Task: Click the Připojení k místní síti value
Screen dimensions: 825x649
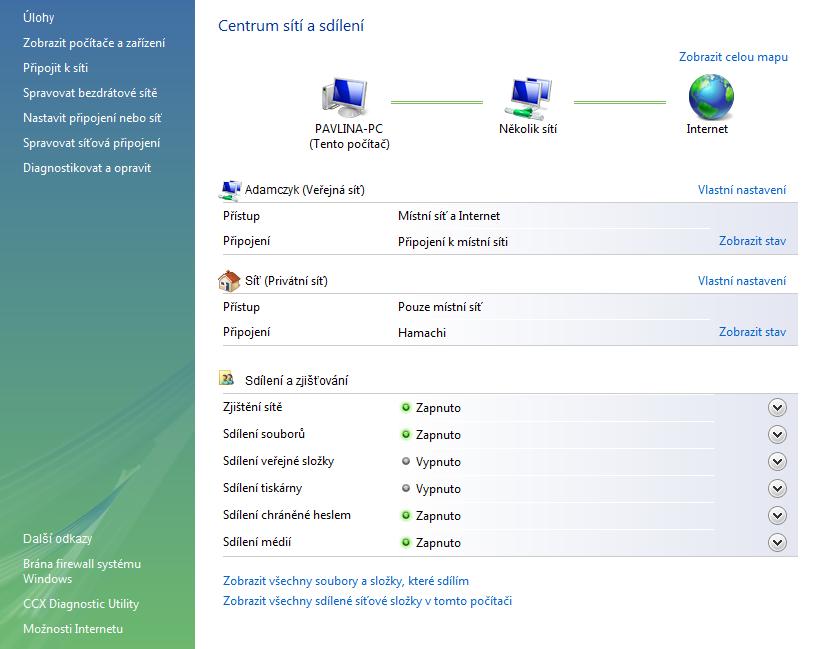Action: [452, 242]
